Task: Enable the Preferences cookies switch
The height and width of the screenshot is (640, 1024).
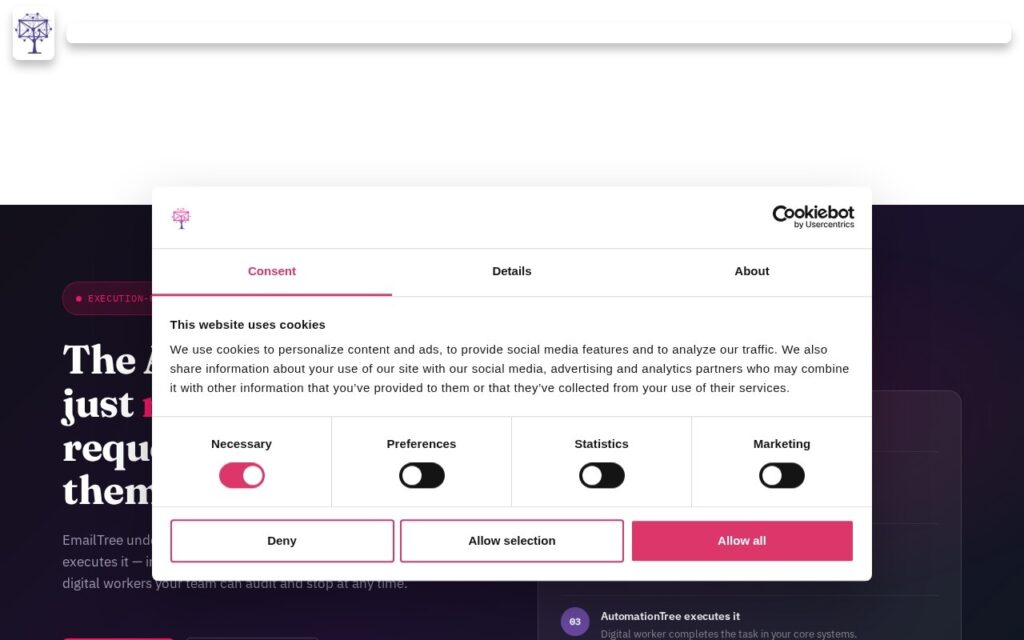Action: pyautogui.click(x=422, y=475)
